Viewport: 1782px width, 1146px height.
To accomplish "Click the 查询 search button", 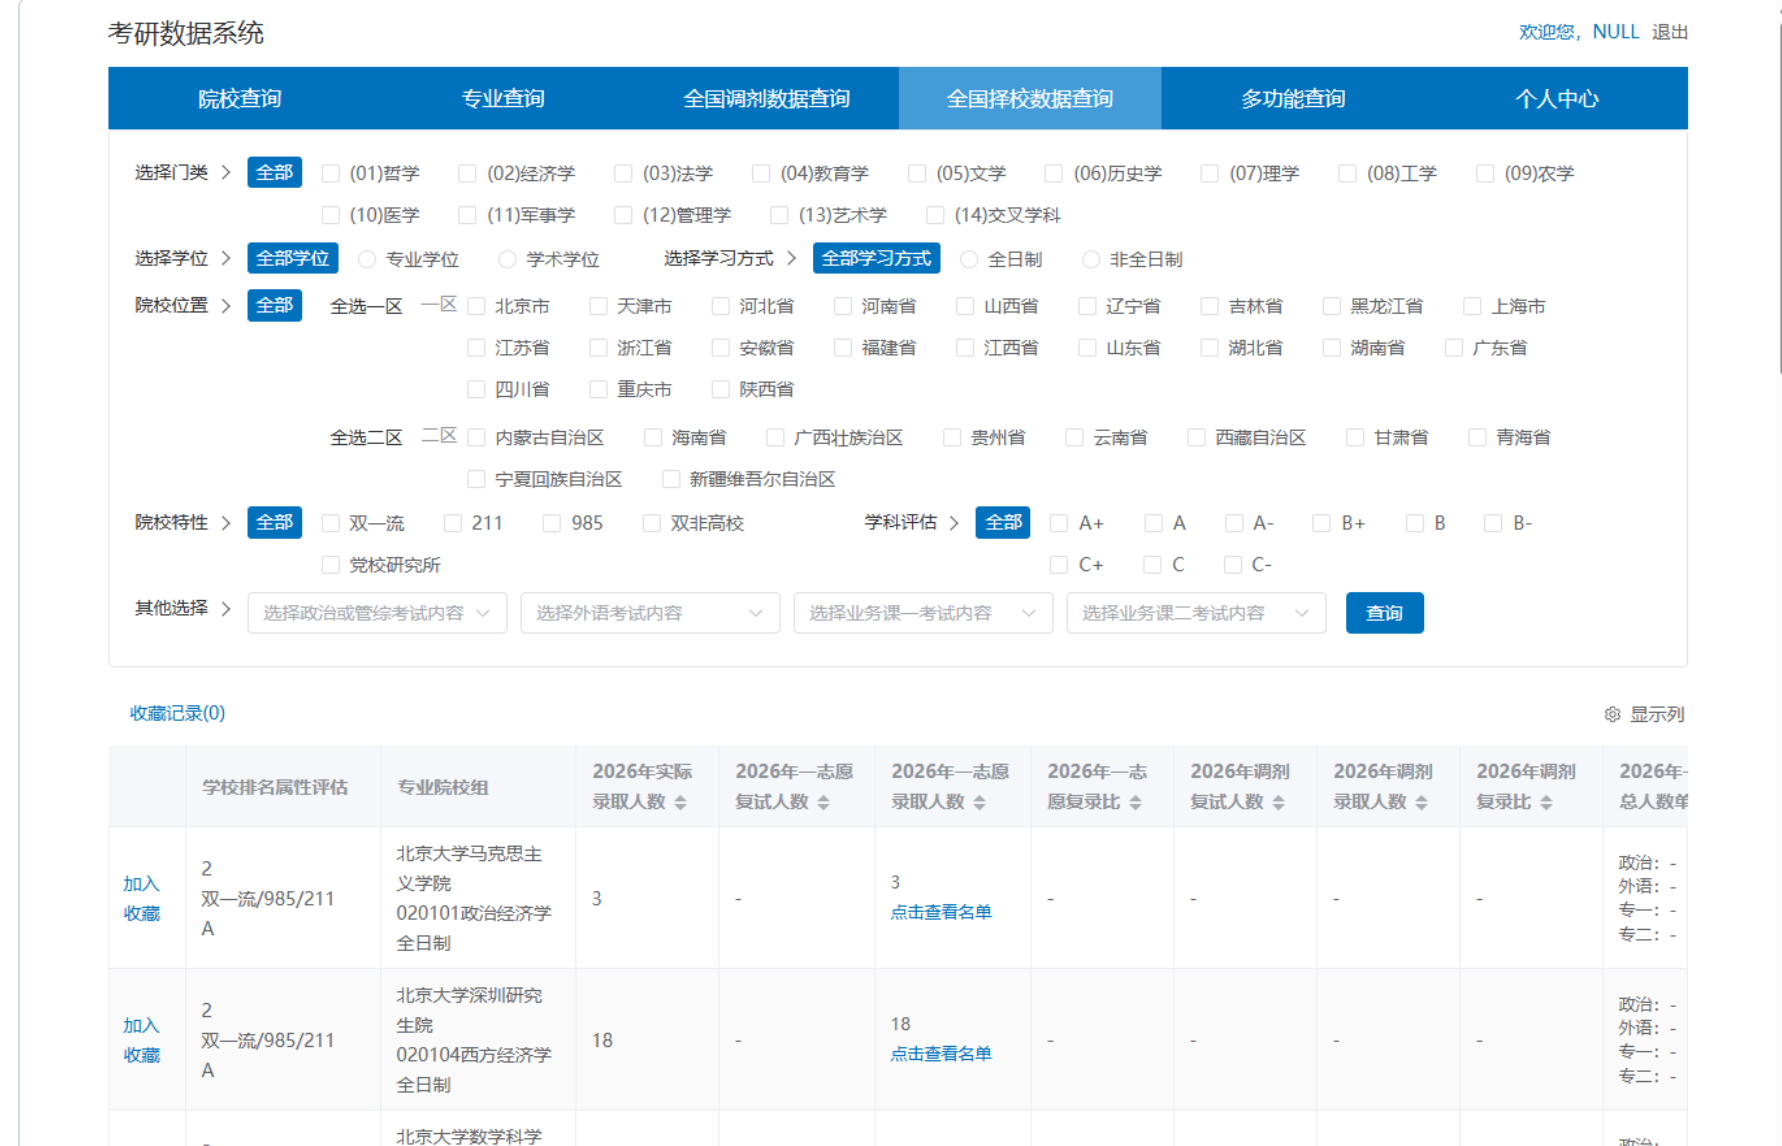I will (x=1385, y=613).
